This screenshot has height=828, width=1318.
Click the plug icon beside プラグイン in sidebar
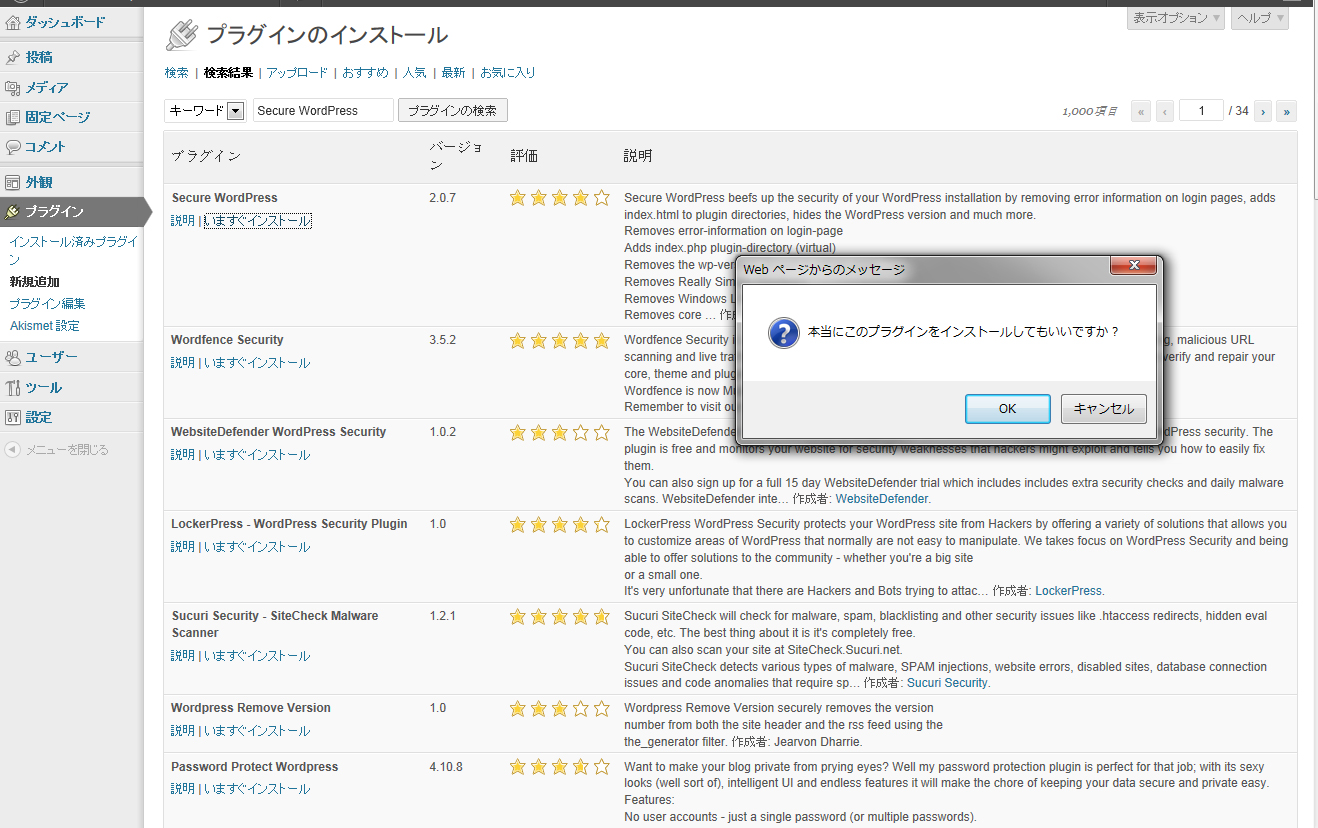click(13, 211)
